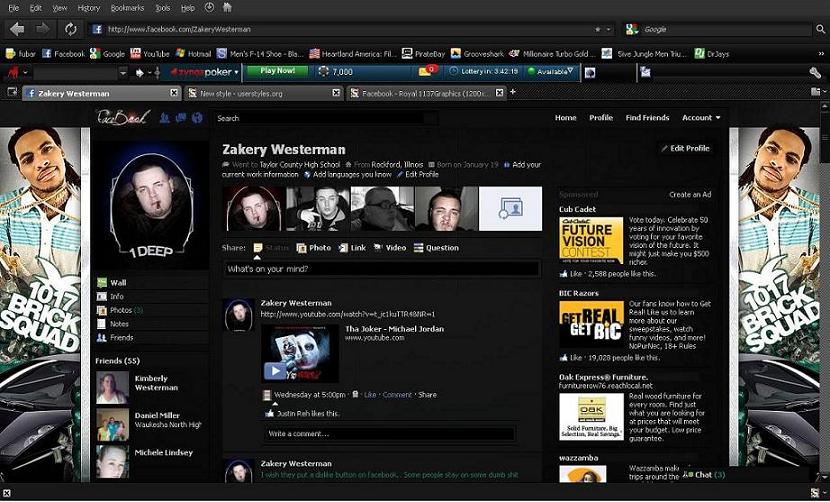The image size is (830, 502).
Task: Open the large 1DEEP profile picture
Action: tap(151, 207)
